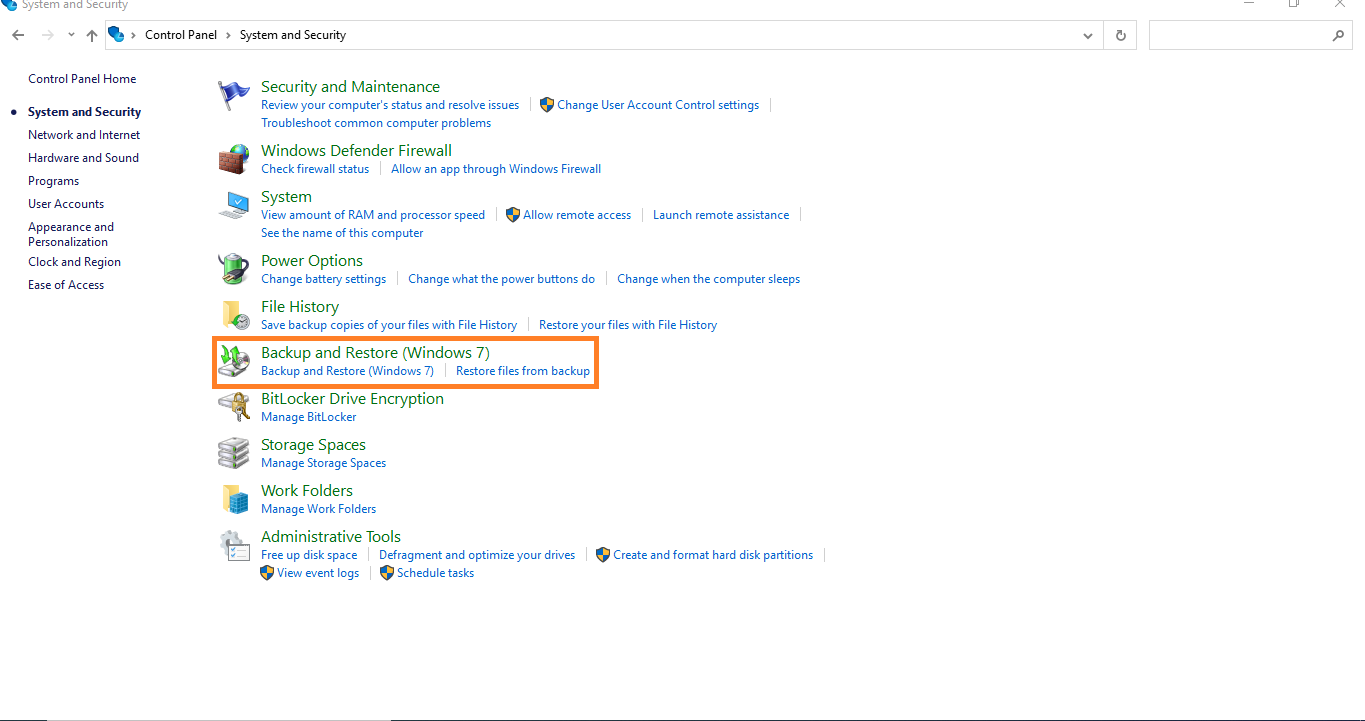This screenshot has height=721, width=1365.
Task: Open Clock and Region category
Action: tap(74, 262)
